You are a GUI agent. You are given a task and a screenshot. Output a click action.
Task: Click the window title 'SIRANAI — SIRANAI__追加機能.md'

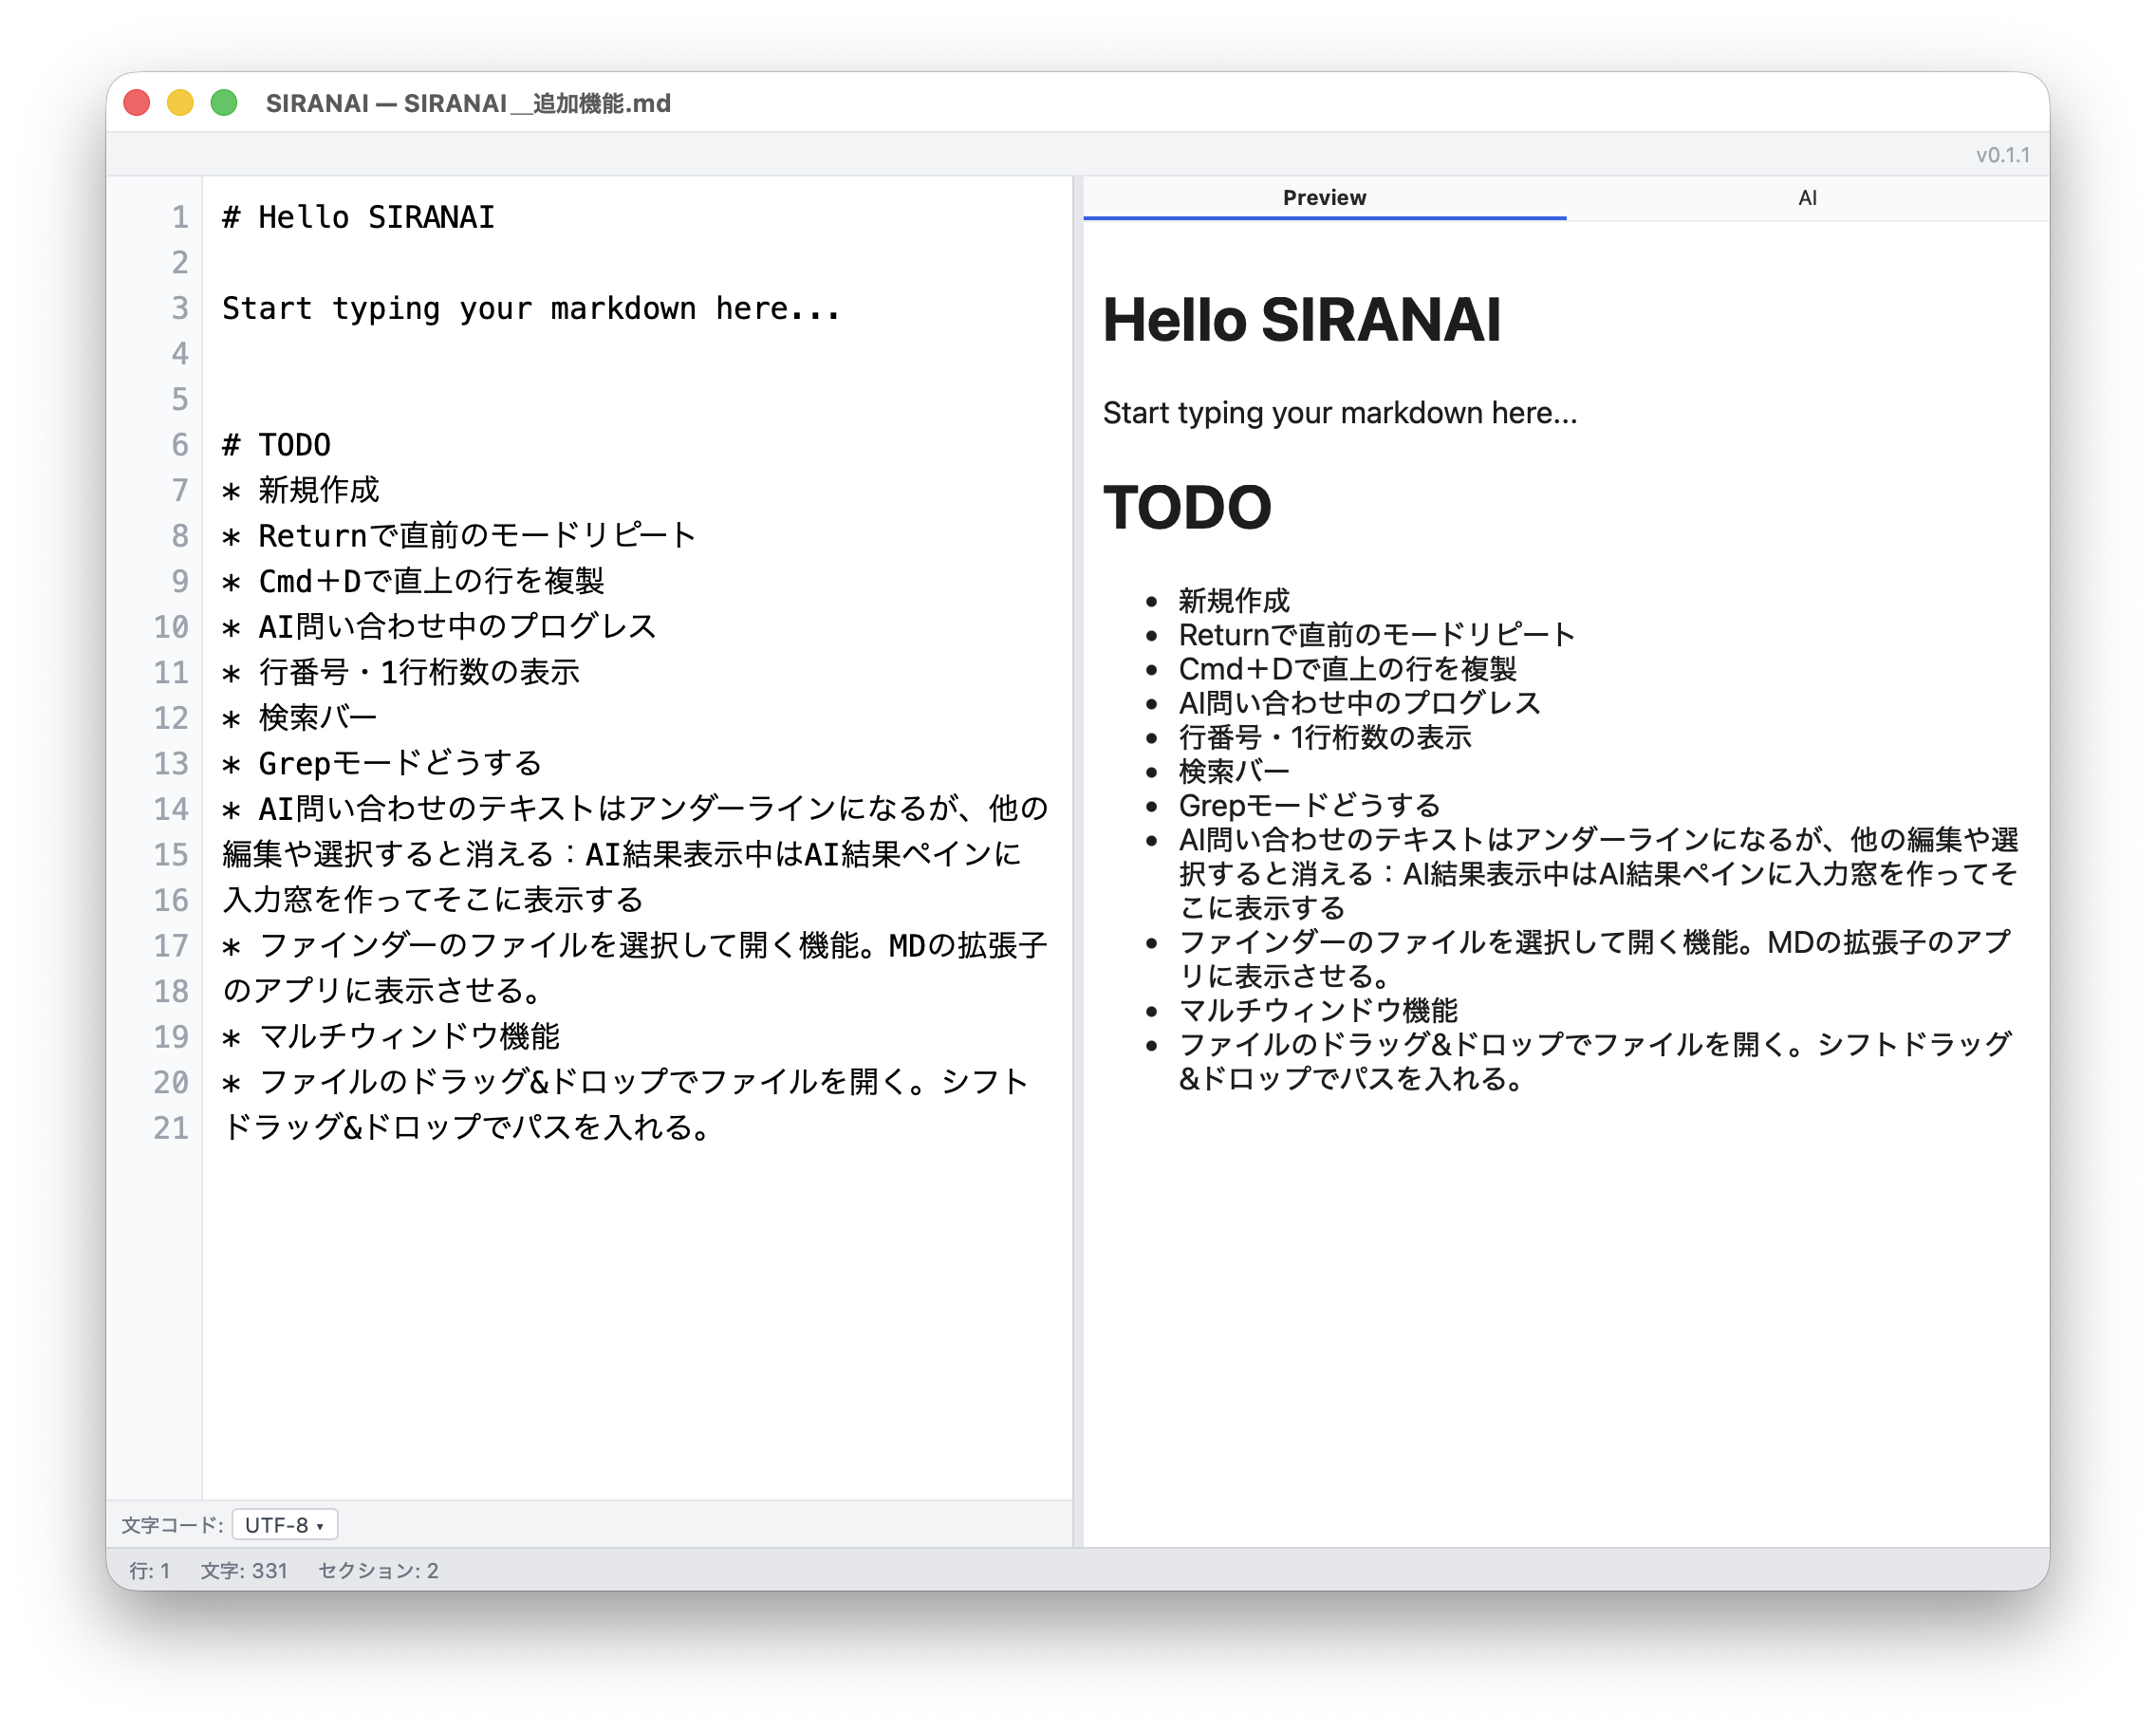(x=468, y=103)
